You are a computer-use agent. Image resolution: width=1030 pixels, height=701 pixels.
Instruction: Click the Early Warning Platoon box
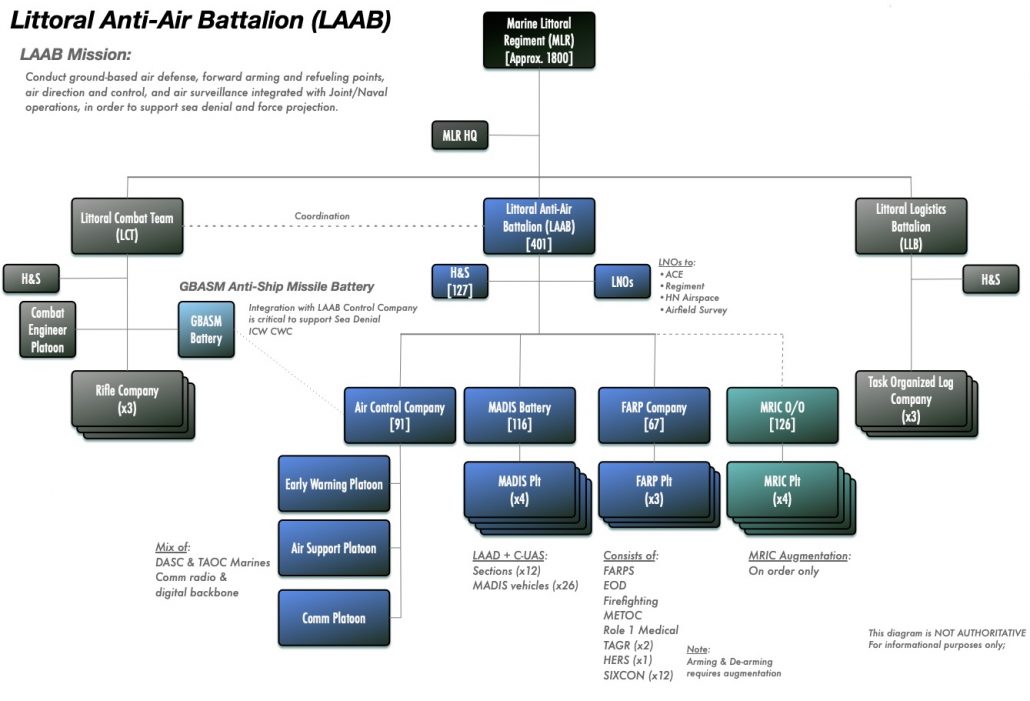pos(333,485)
